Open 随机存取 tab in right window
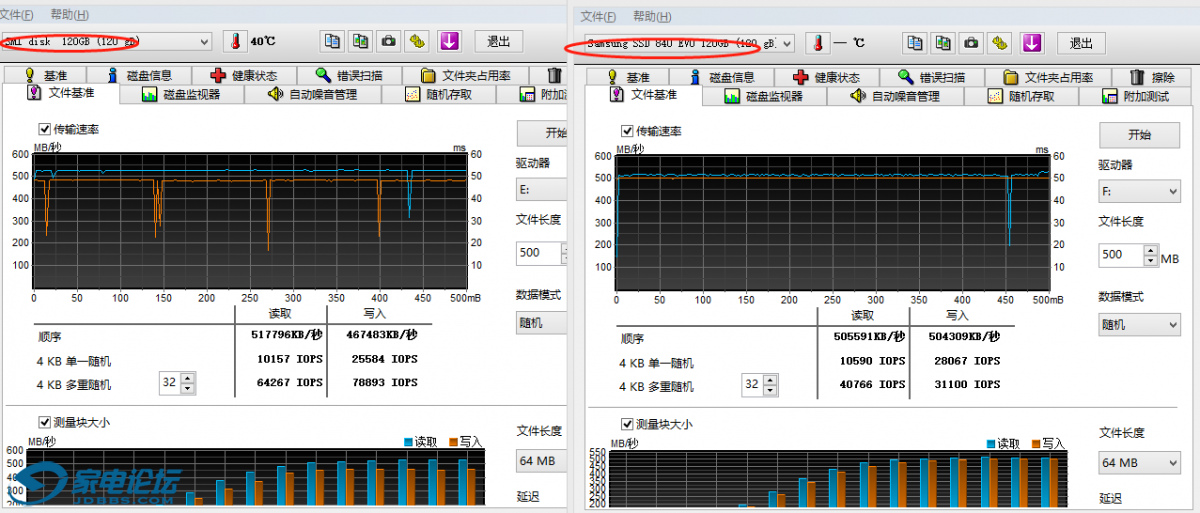Screen dimensions: 1200x513 (x=1022, y=97)
